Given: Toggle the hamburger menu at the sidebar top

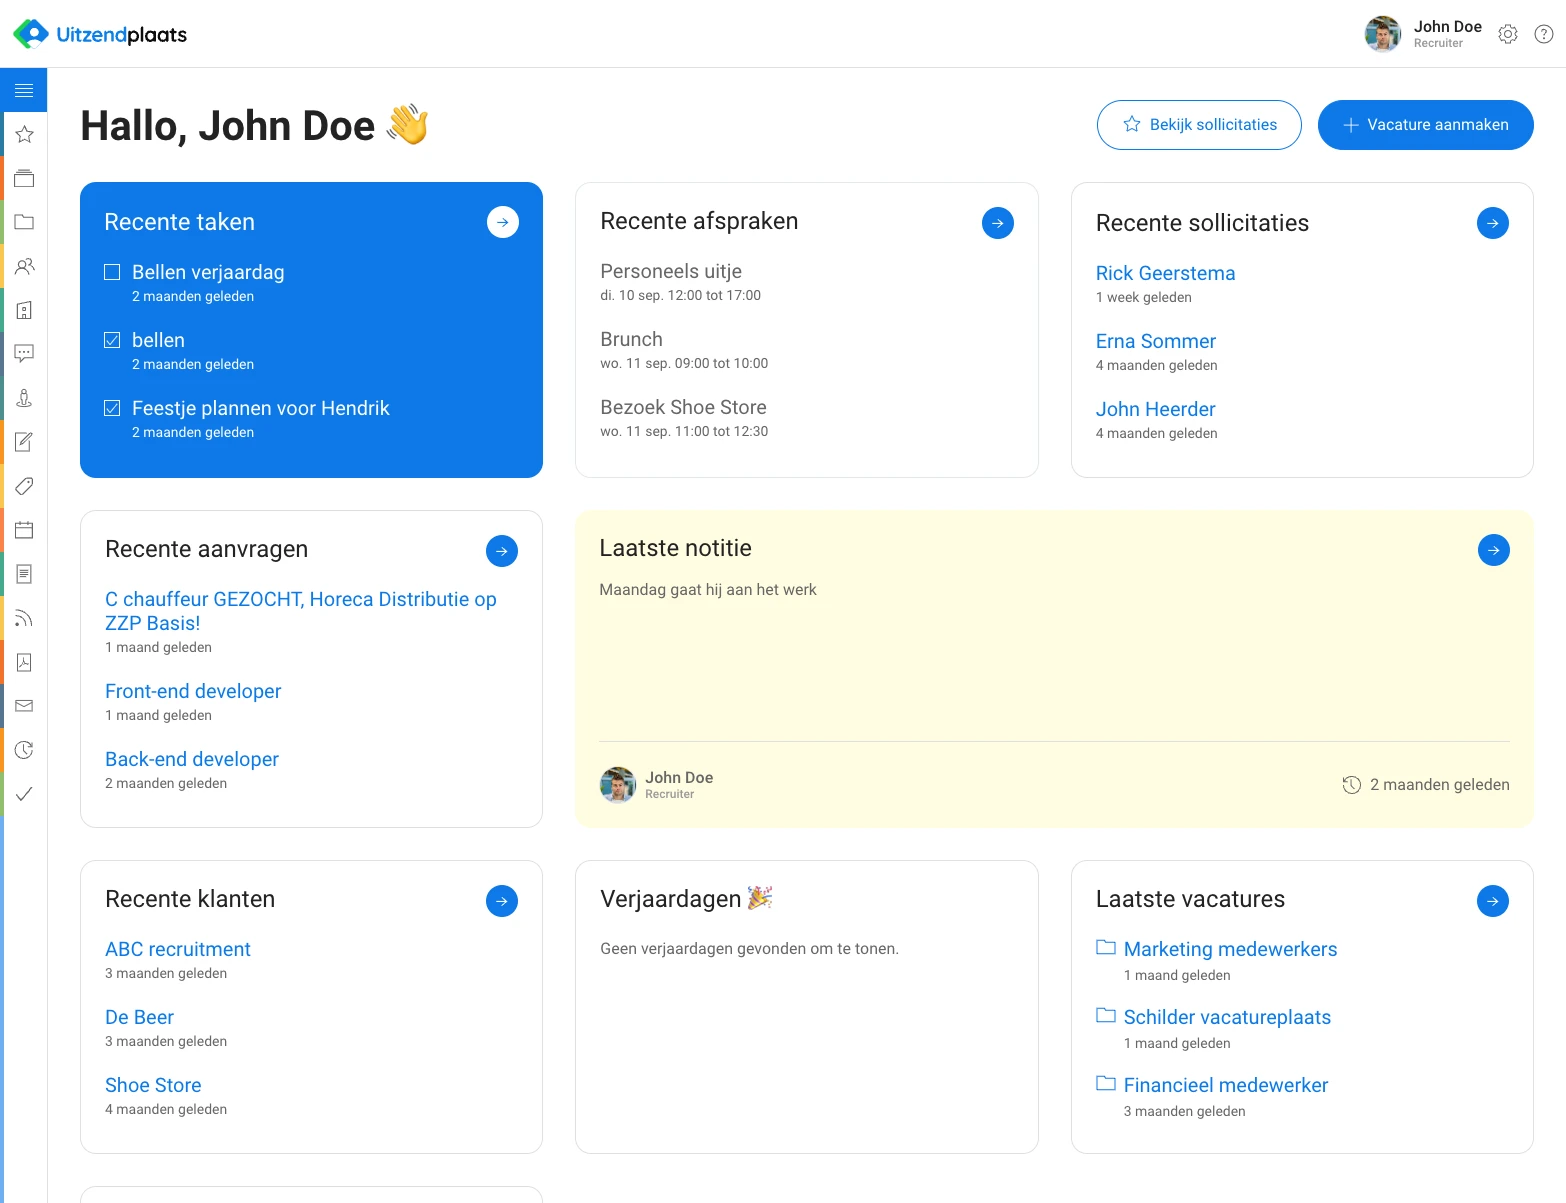Looking at the screenshot, I should 24,89.
